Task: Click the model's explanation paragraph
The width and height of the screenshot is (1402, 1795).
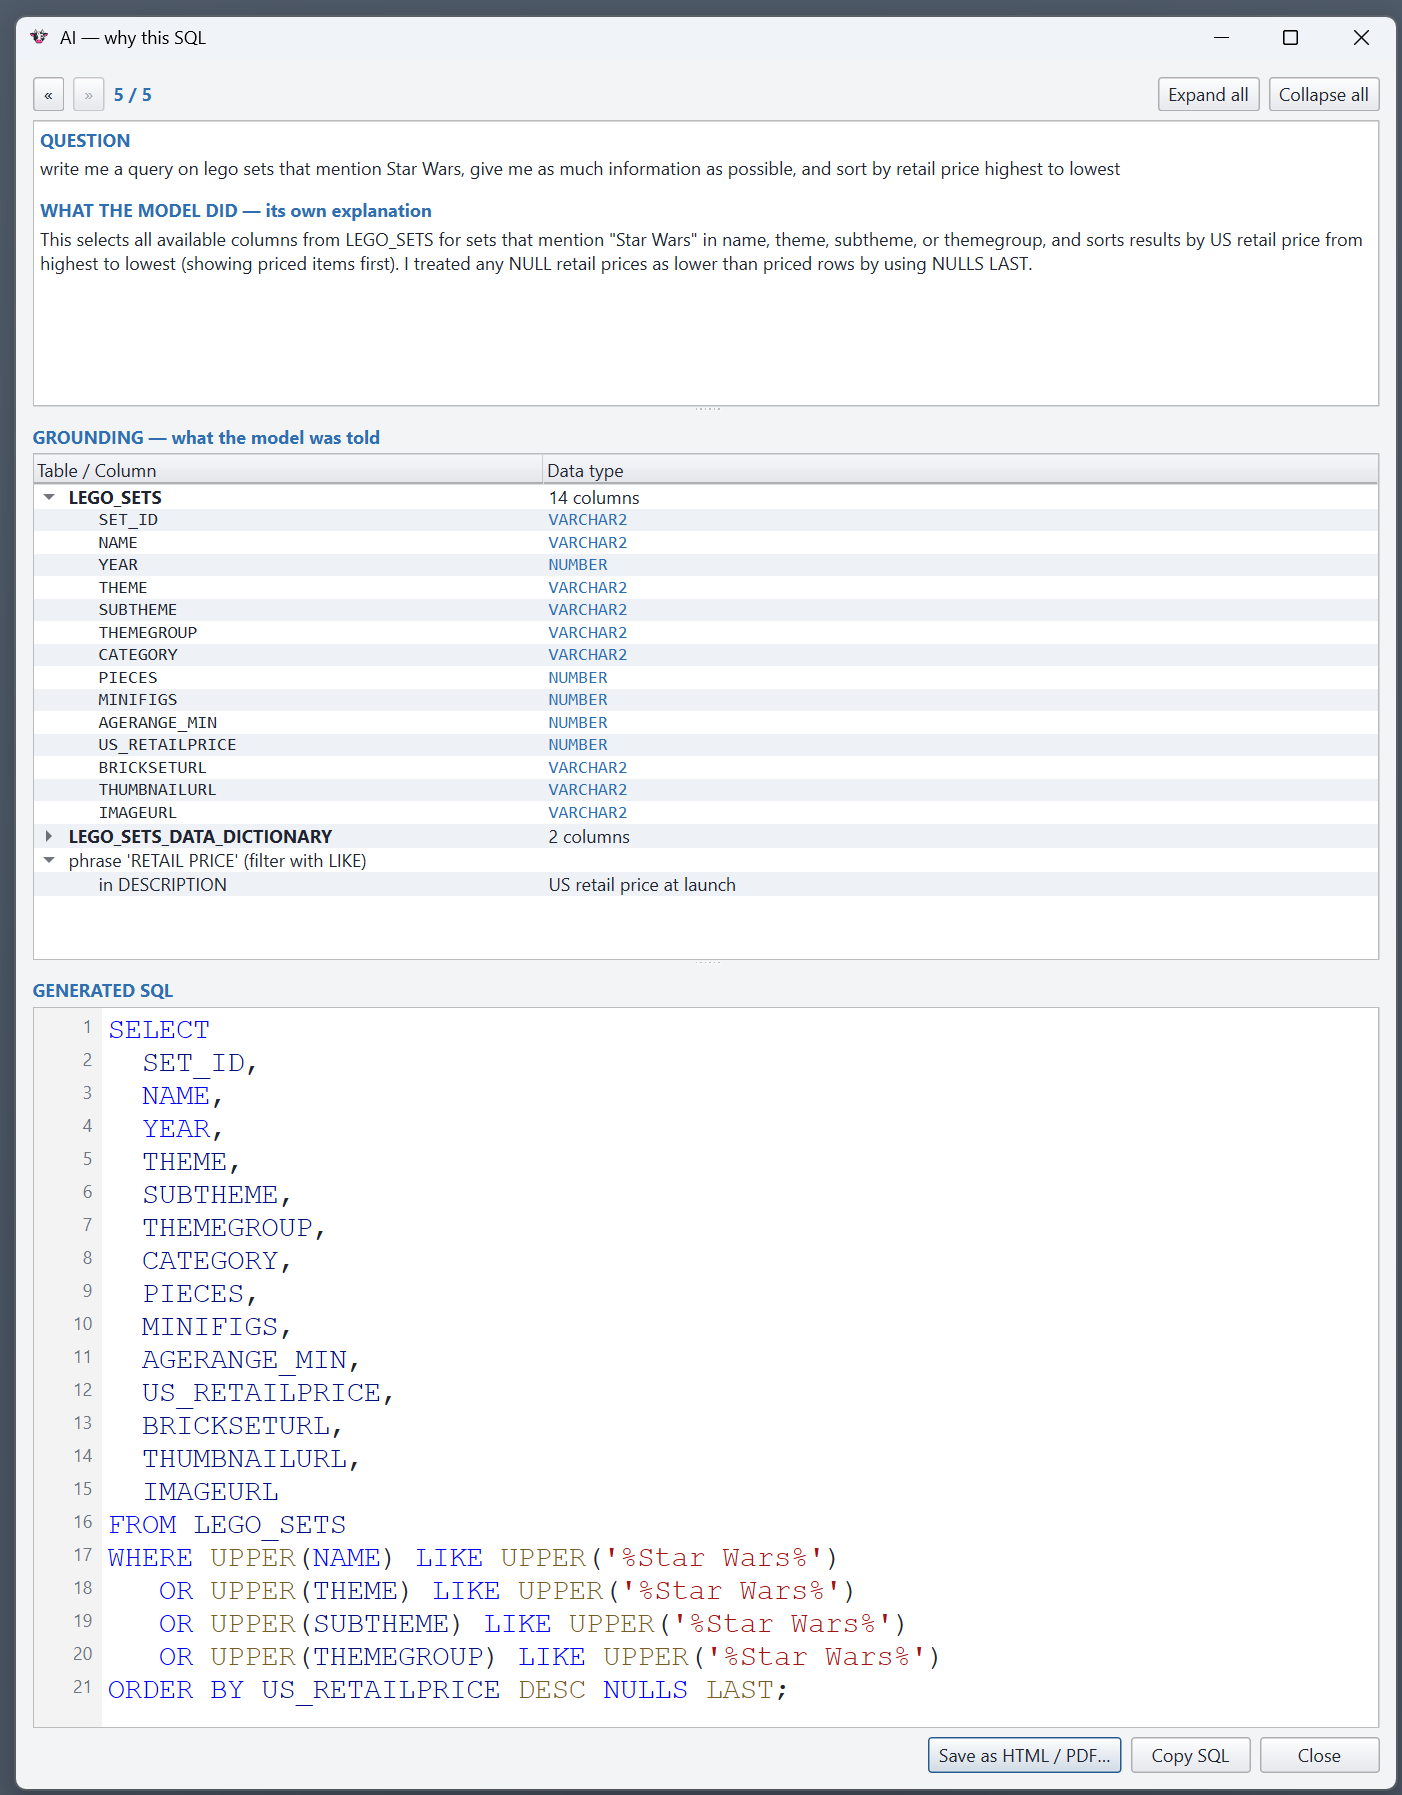Action: (701, 252)
